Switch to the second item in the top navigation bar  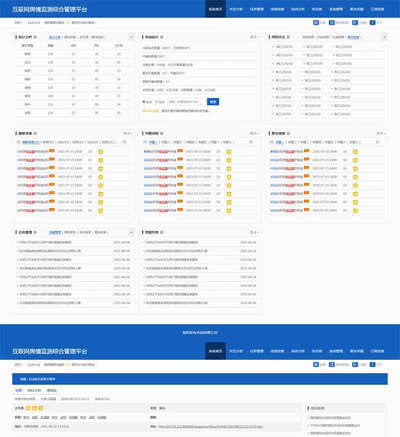tap(236, 9)
